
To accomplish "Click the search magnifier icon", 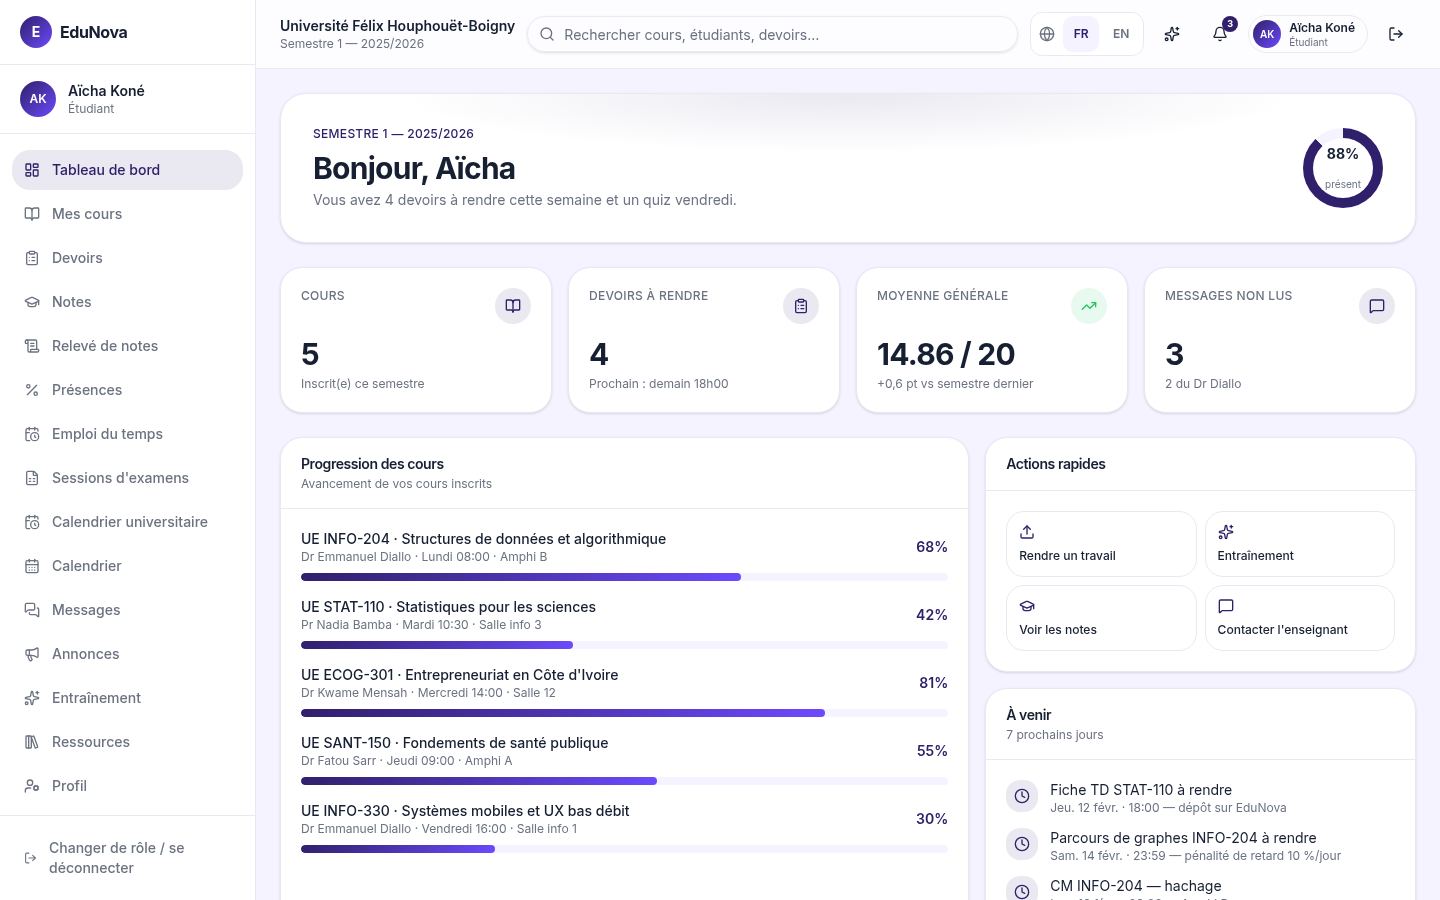I will pyautogui.click(x=547, y=34).
